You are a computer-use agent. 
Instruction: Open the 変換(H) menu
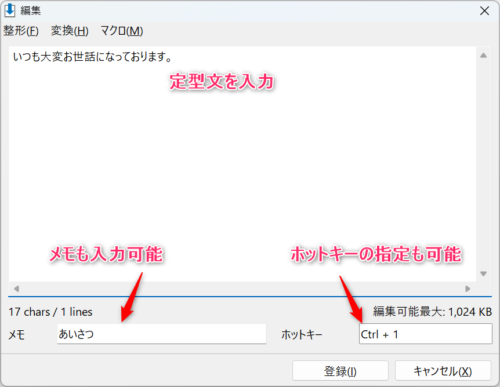pyautogui.click(x=70, y=31)
